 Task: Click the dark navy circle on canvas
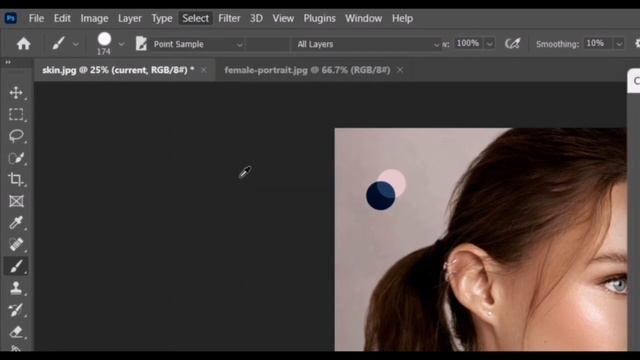(x=380, y=196)
